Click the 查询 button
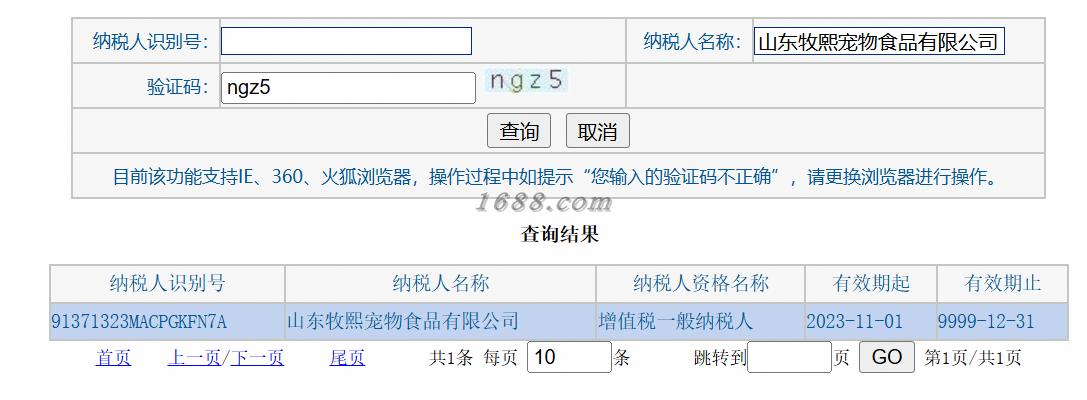This screenshot has width=1087, height=400. (x=519, y=130)
